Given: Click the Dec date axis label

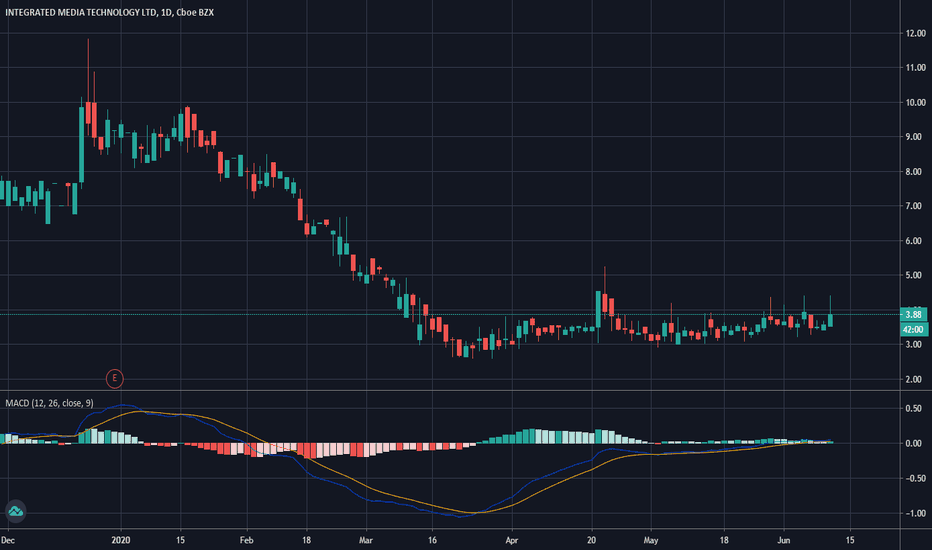Looking at the screenshot, I should pos(8,540).
